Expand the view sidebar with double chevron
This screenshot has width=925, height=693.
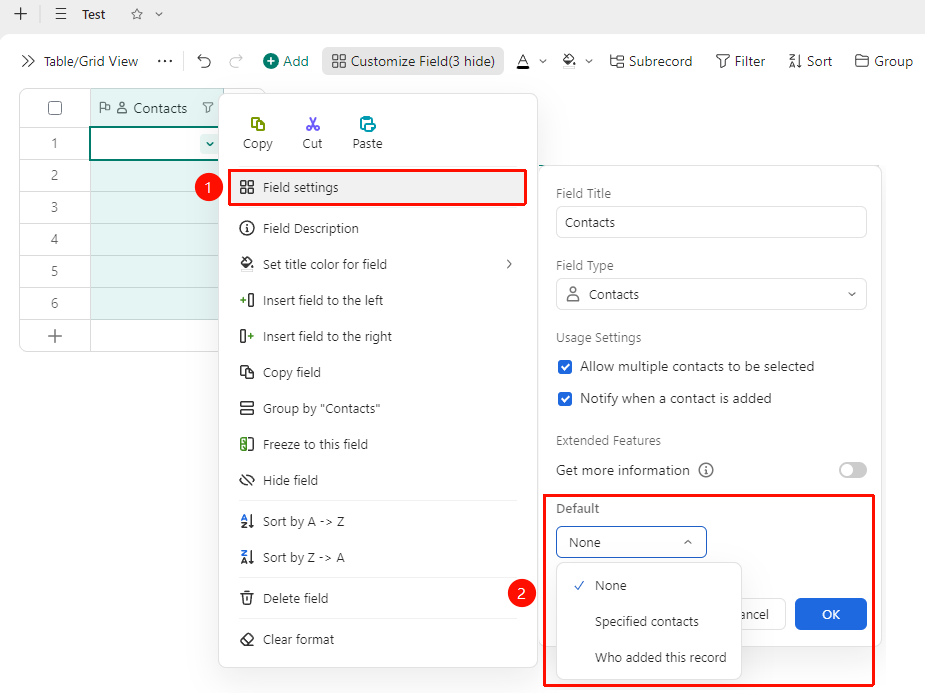pyautogui.click(x=28, y=61)
